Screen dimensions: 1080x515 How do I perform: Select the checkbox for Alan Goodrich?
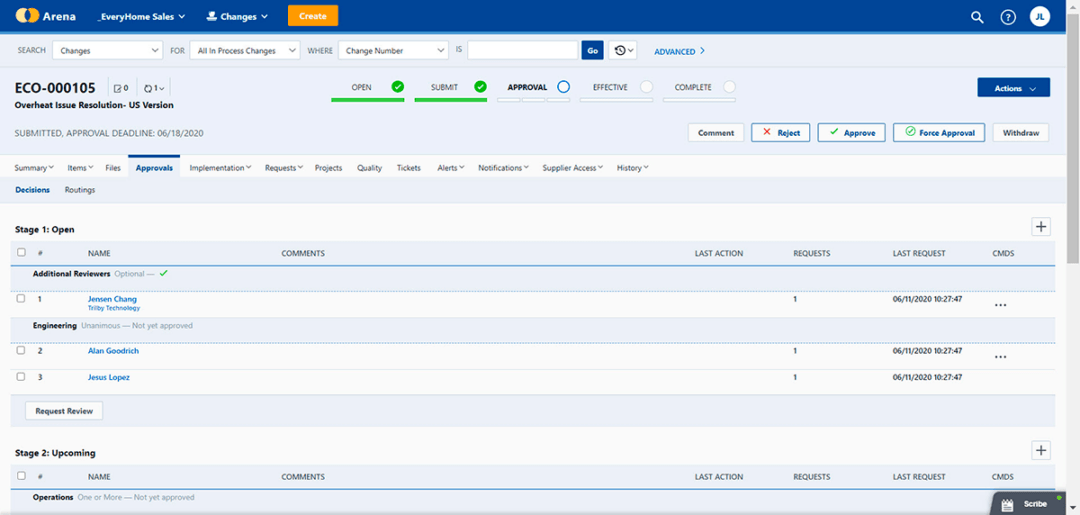21,350
